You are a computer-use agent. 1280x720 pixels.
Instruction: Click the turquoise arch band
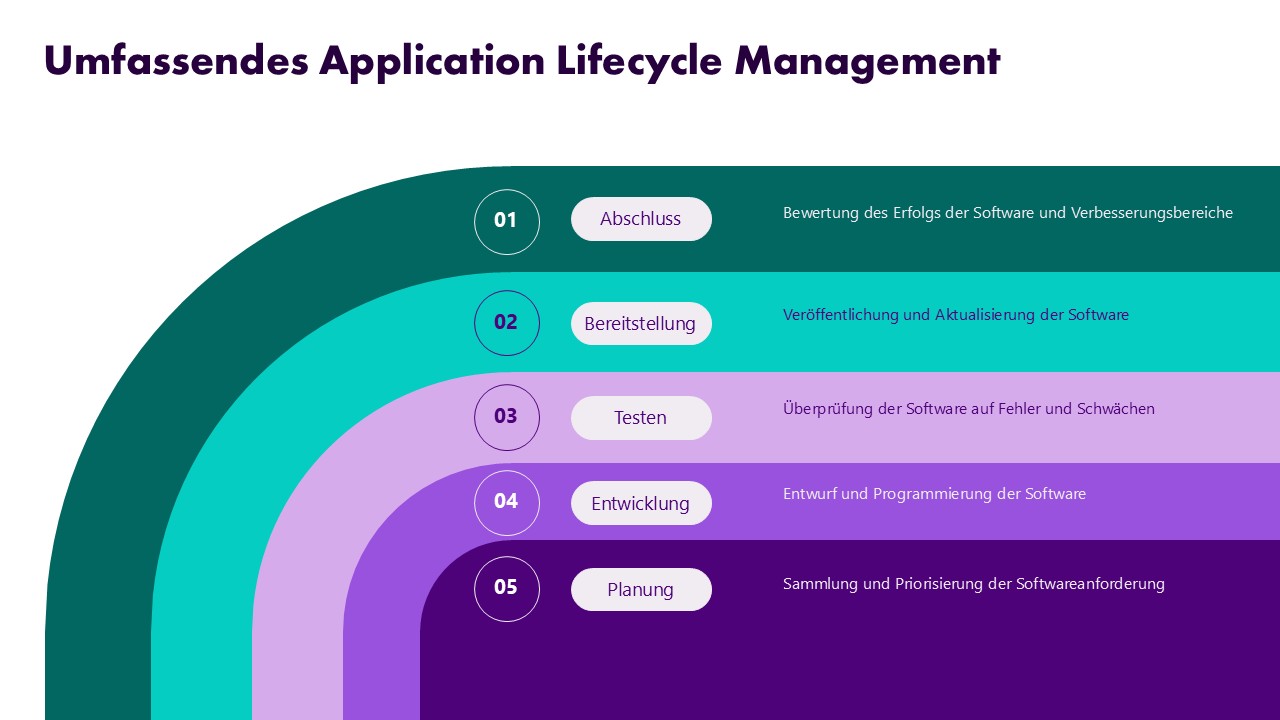200,600
